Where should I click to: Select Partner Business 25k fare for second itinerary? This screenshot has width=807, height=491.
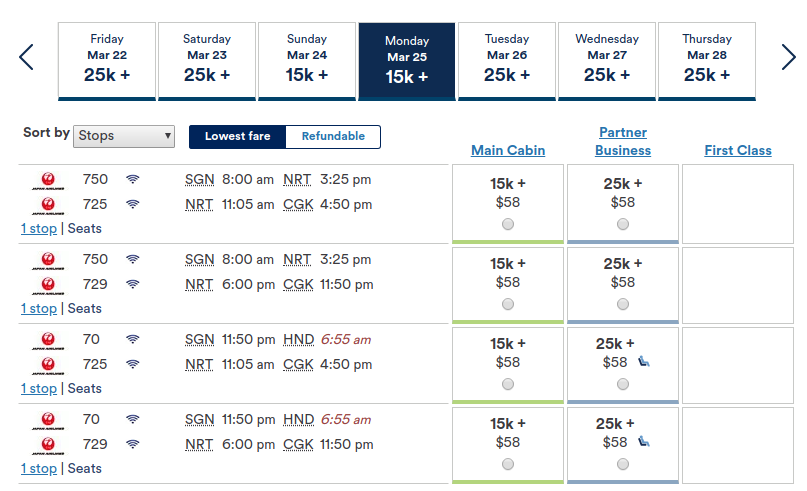click(623, 304)
